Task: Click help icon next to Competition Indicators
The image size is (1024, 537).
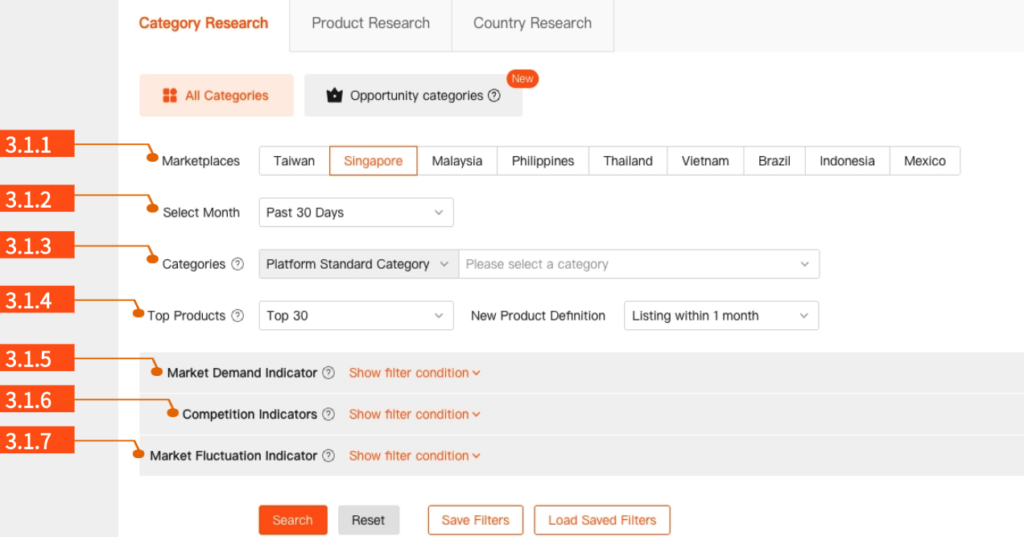Action: (x=328, y=414)
